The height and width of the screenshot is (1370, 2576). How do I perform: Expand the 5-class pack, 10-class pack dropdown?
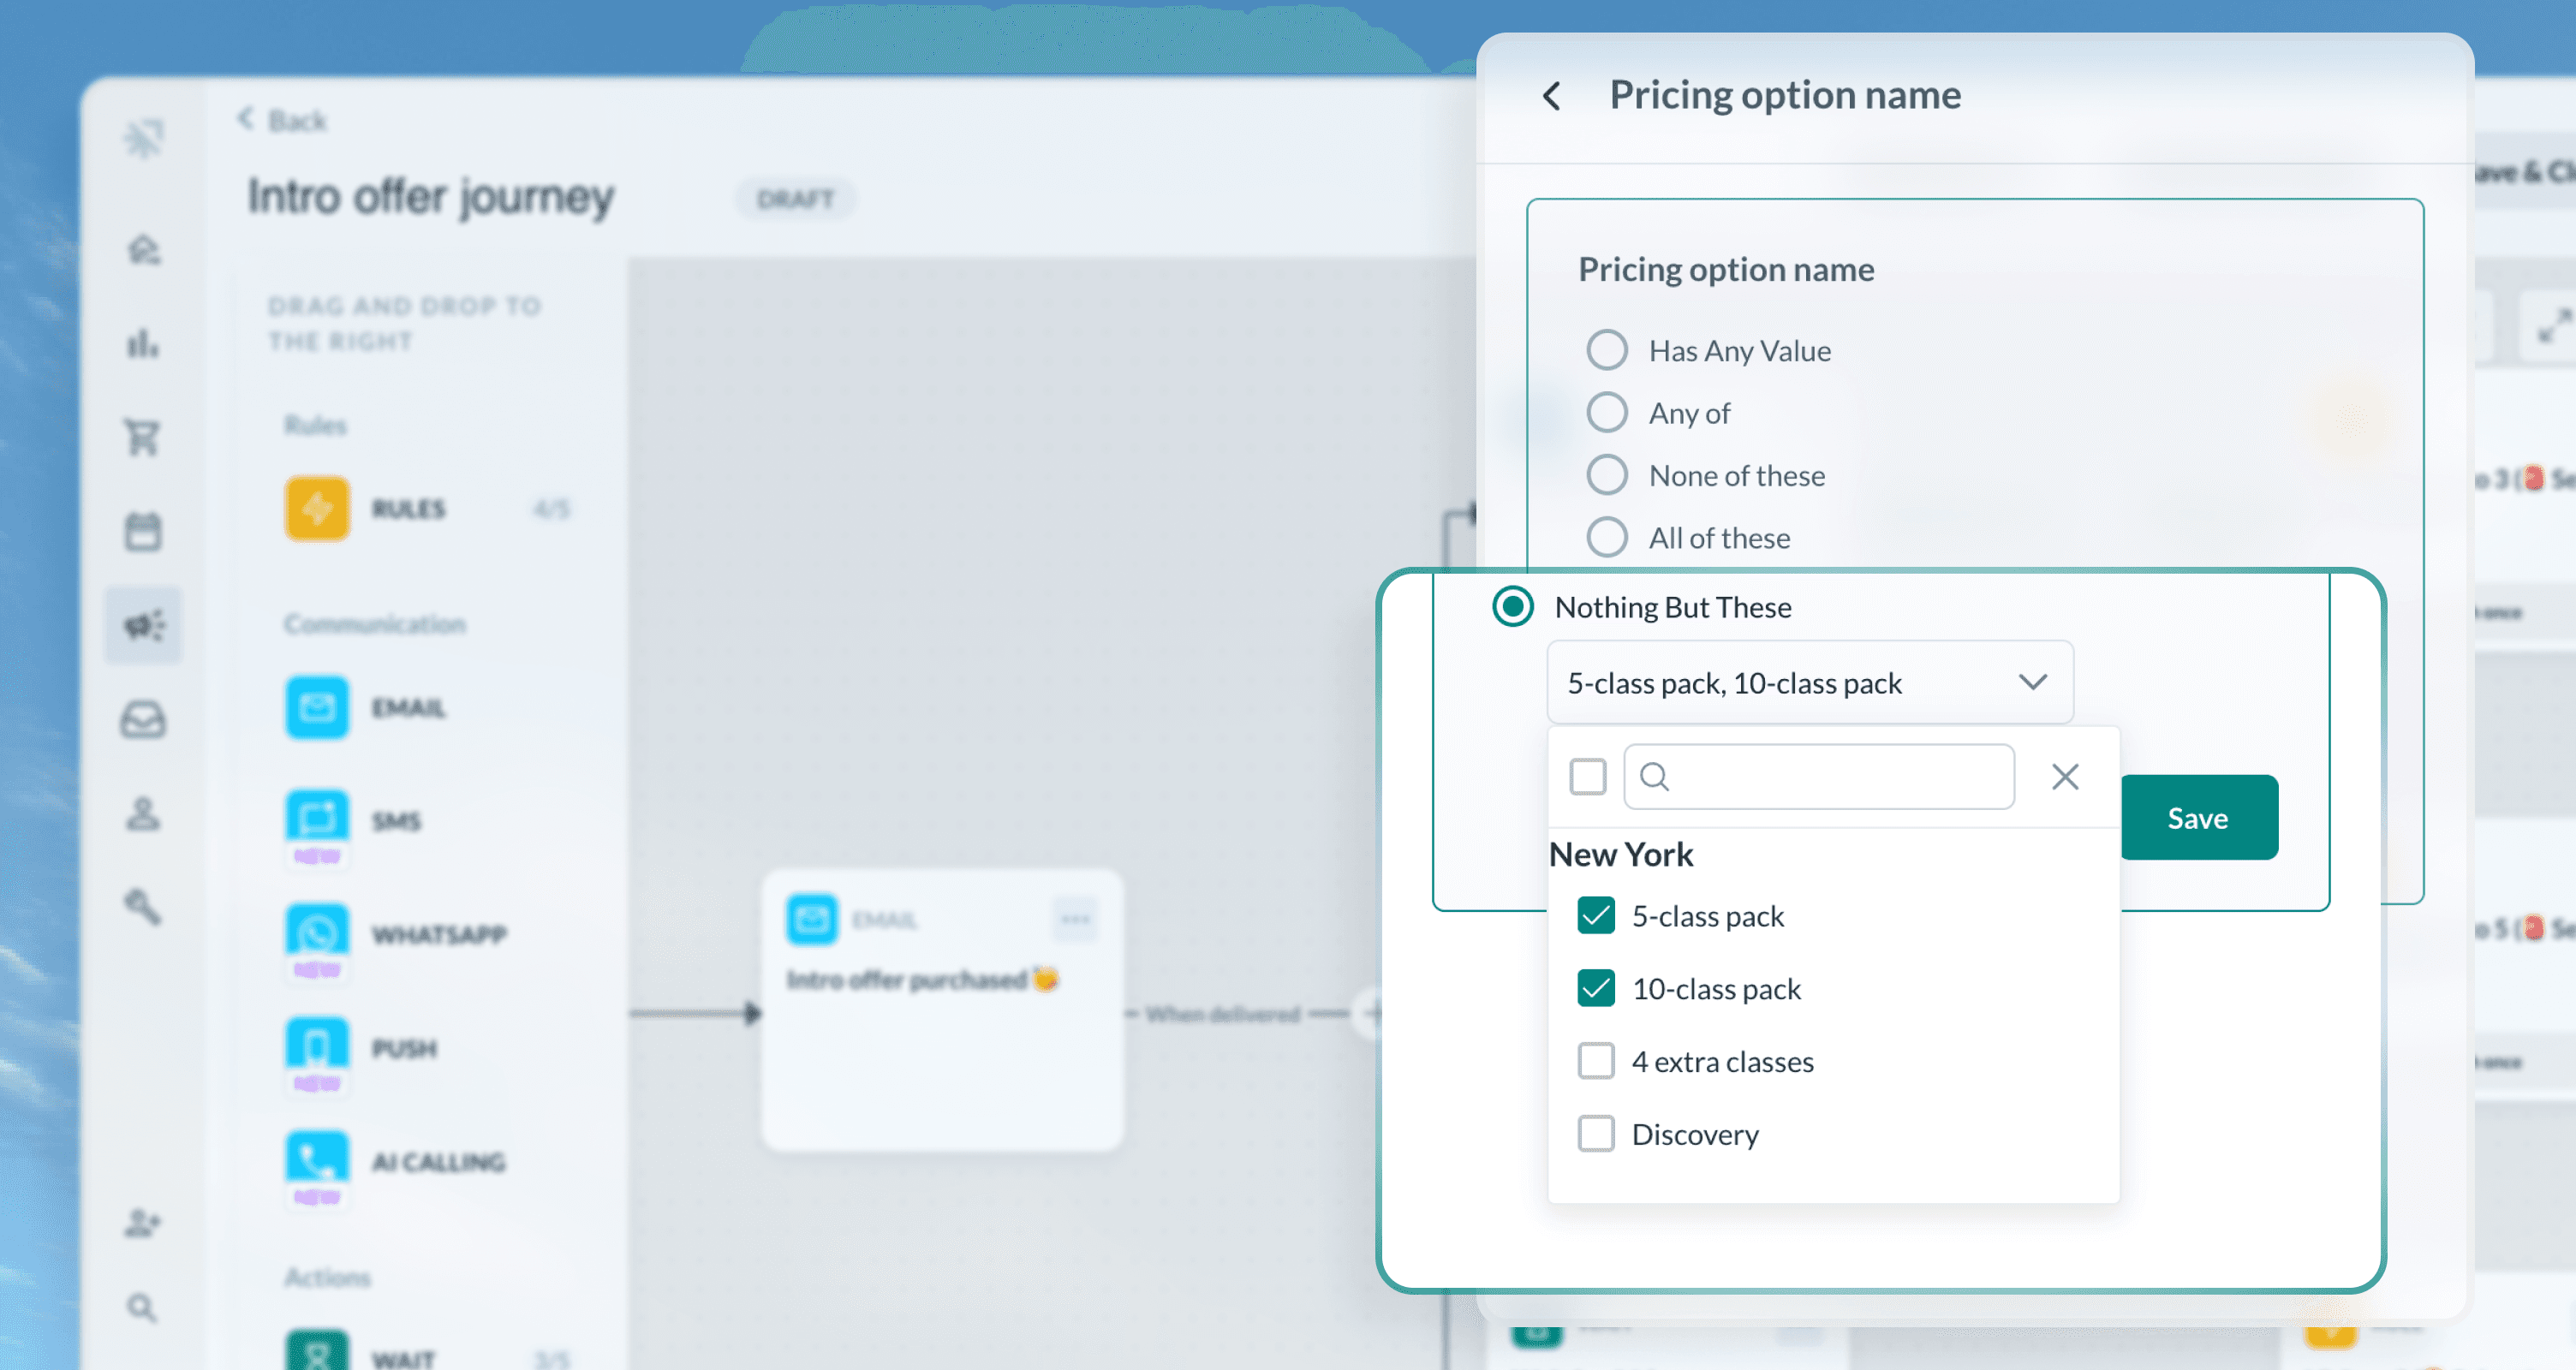(x=1809, y=682)
